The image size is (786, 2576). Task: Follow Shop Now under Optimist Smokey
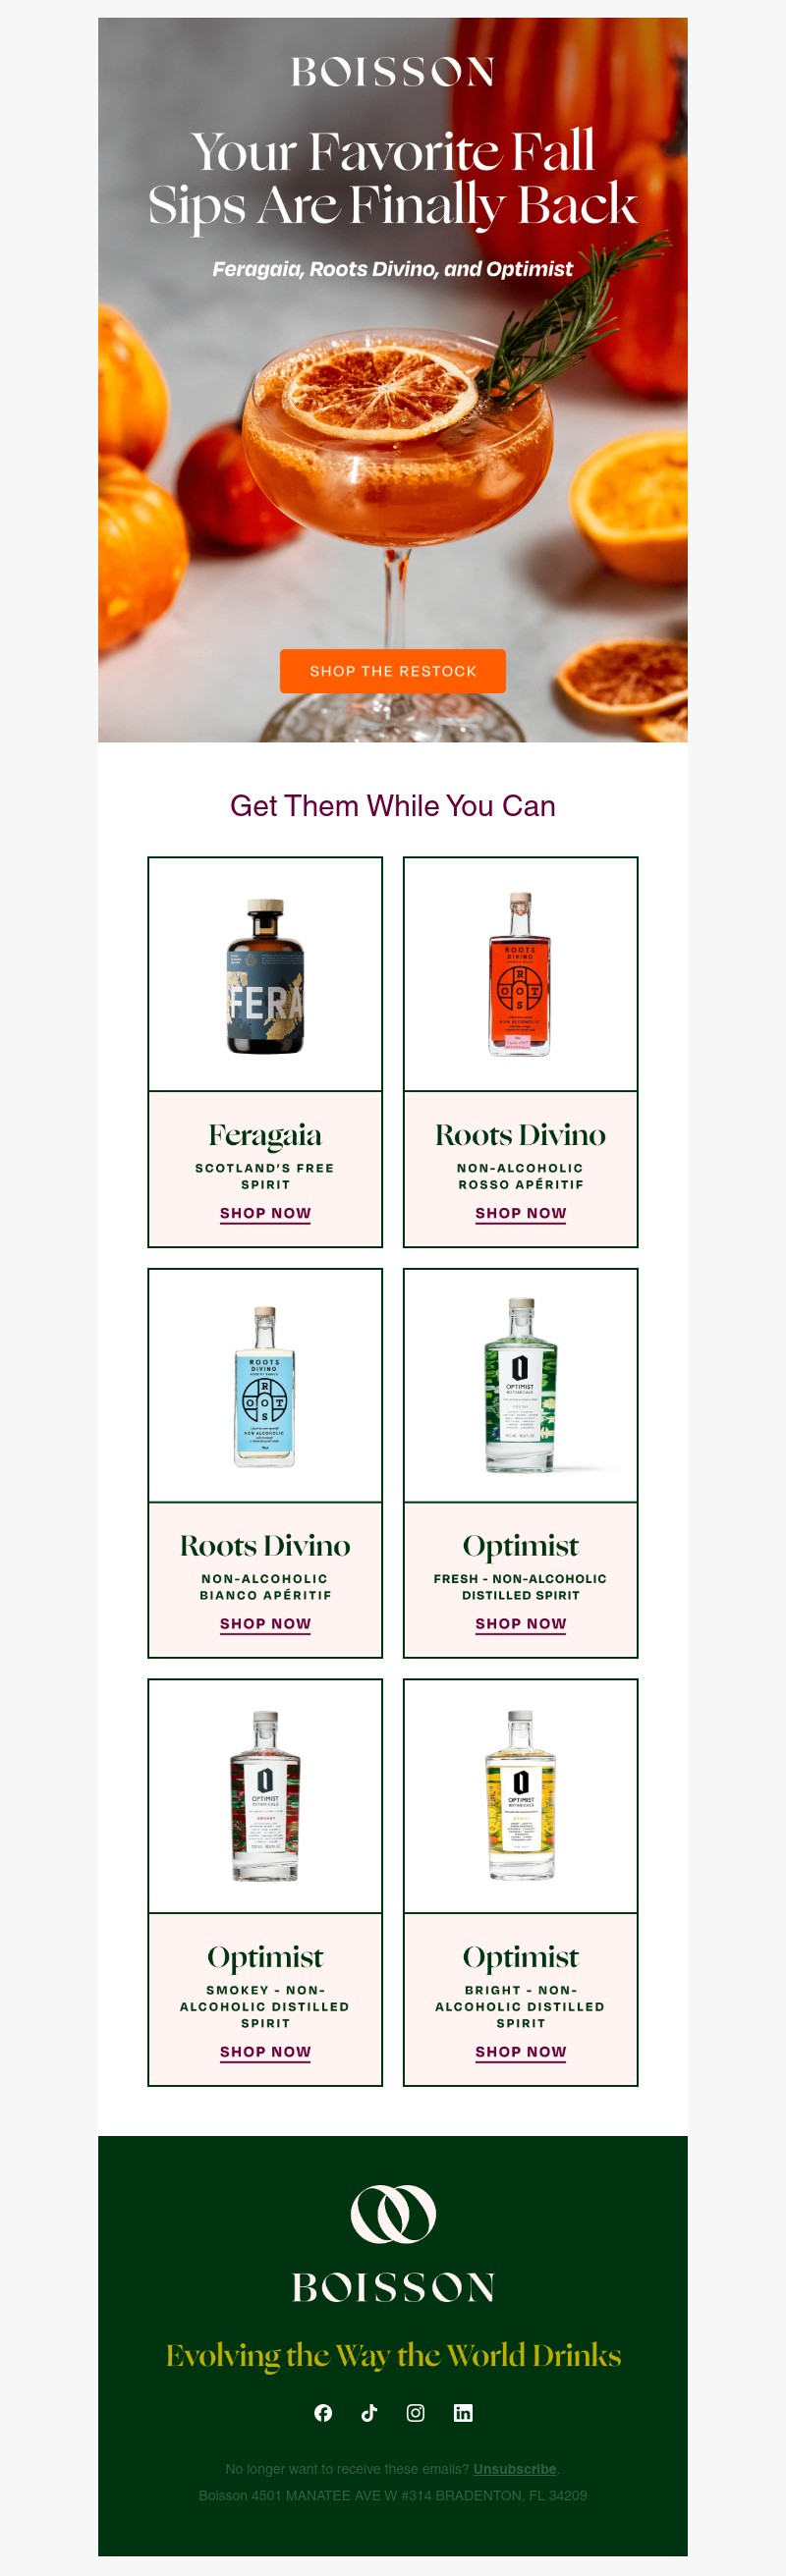(265, 2052)
